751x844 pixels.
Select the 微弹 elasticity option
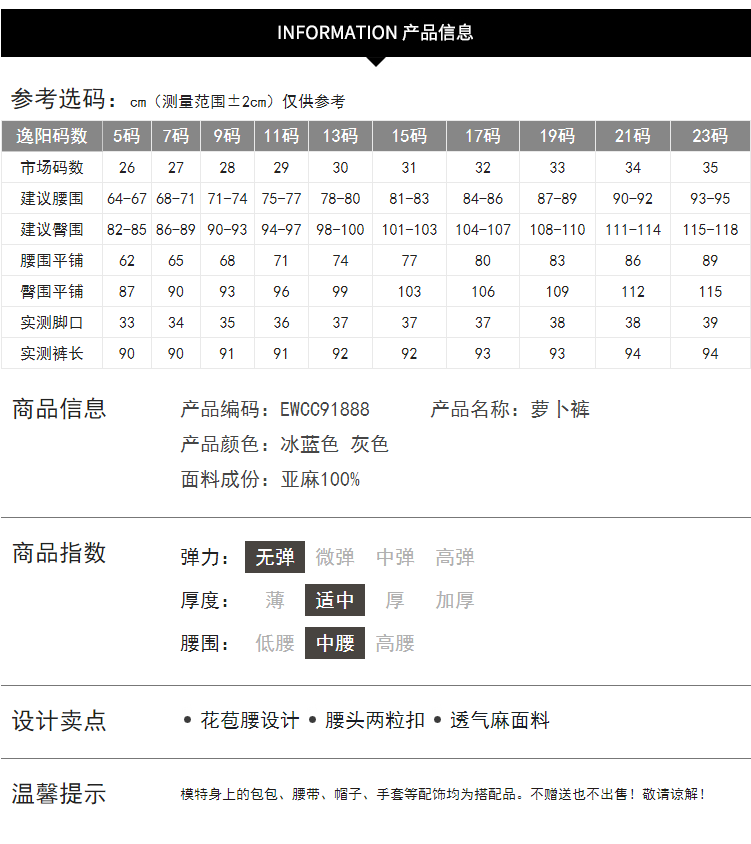click(335, 557)
